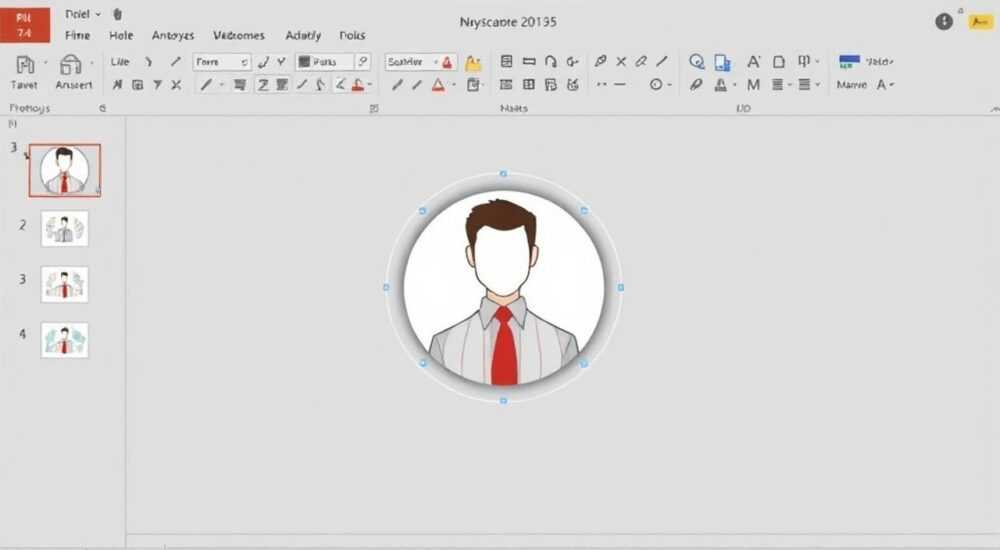Click the clipboard icon with dropdown under lock
The width and height of the screenshot is (1000, 550).
(474, 85)
